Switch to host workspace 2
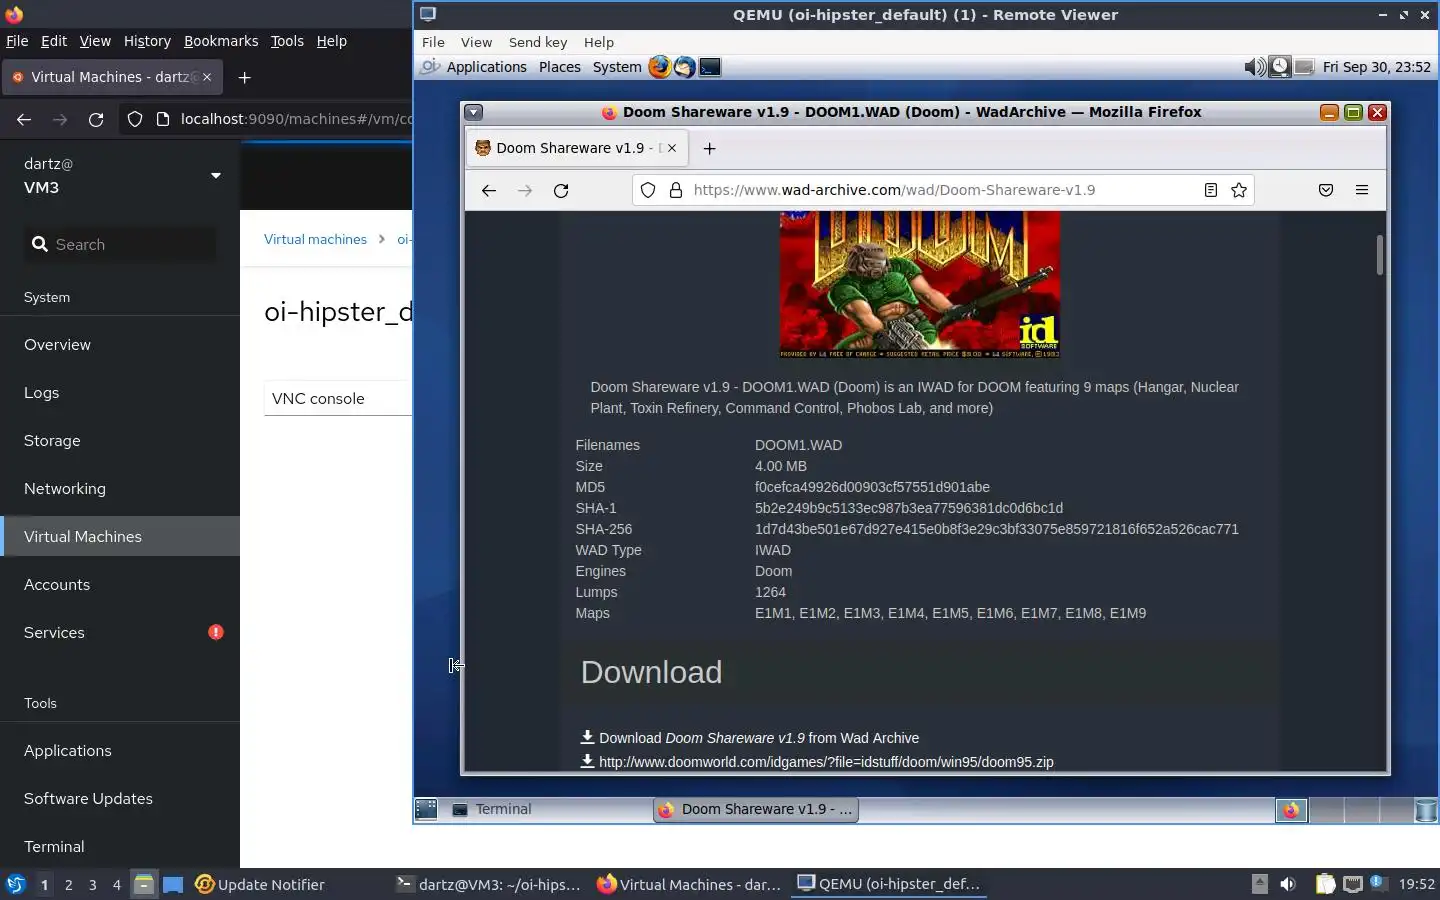 pyautogui.click(x=68, y=885)
